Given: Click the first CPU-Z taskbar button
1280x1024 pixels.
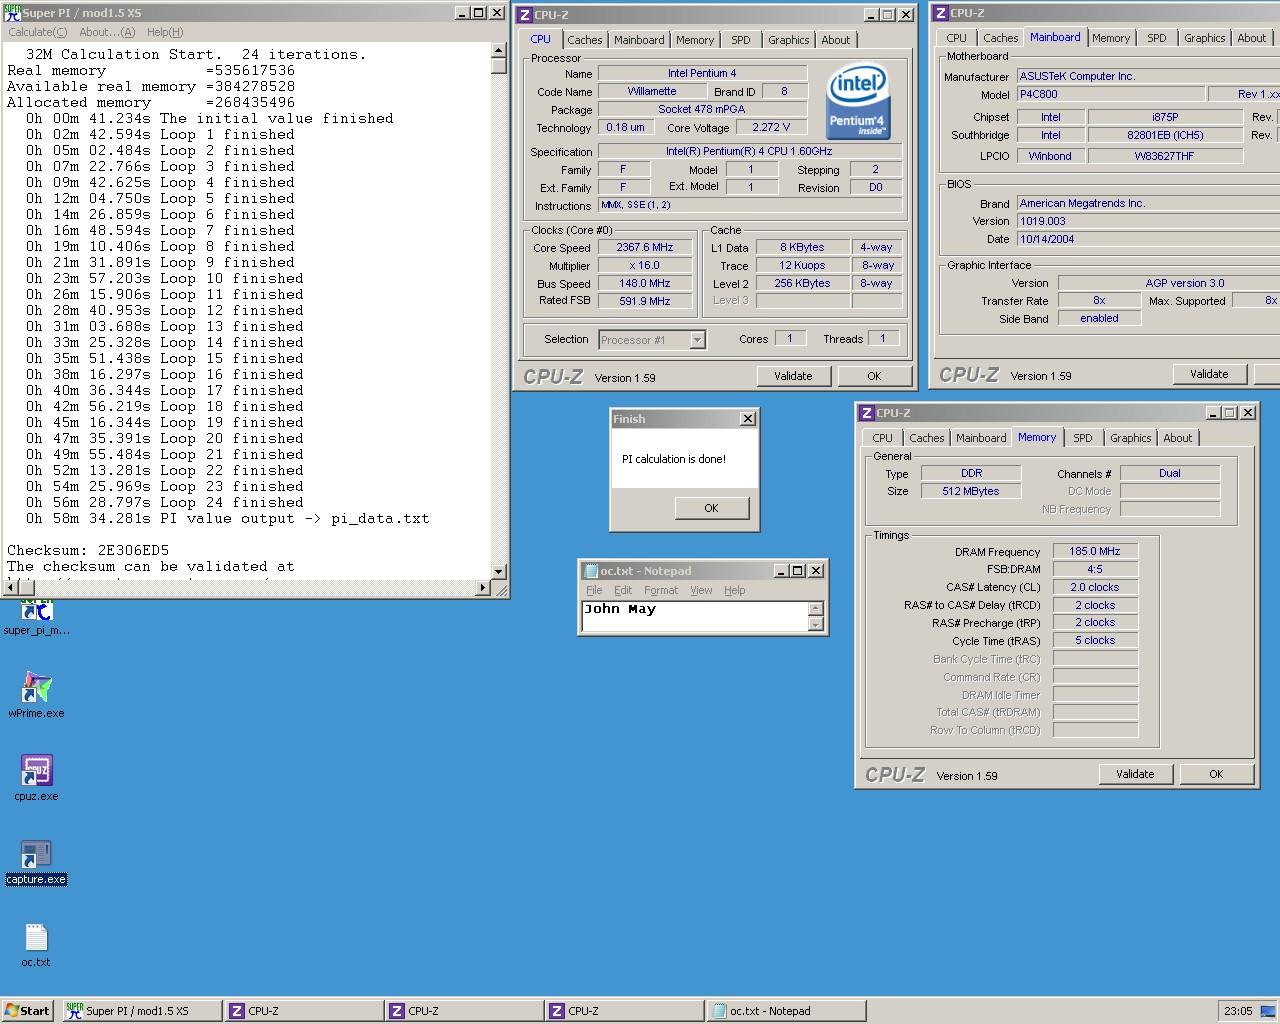Looking at the screenshot, I should coord(303,1010).
